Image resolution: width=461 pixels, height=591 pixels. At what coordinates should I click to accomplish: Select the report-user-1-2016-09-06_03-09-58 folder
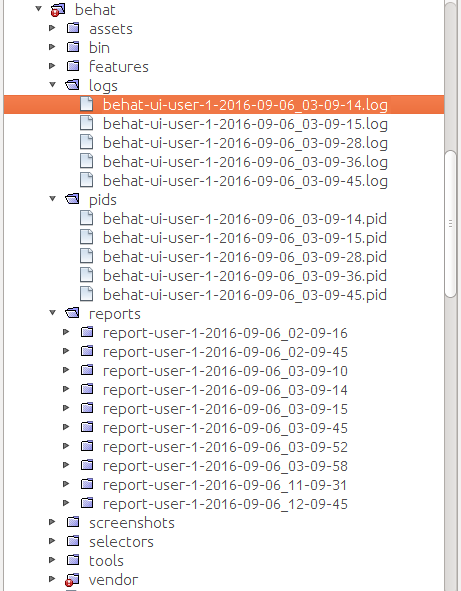pyautogui.click(x=225, y=466)
